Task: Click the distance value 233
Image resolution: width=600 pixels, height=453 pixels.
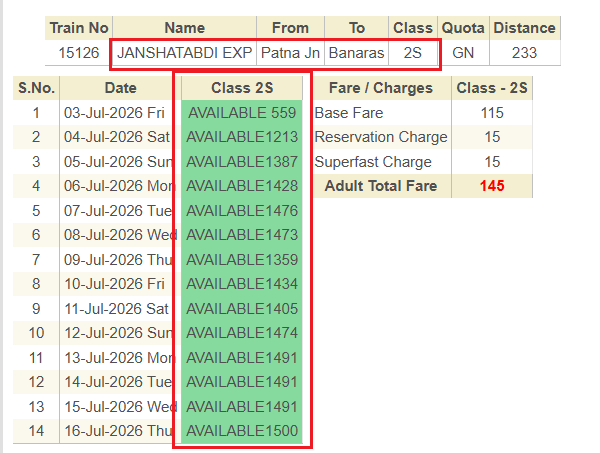Action: [x=525, y=53]
